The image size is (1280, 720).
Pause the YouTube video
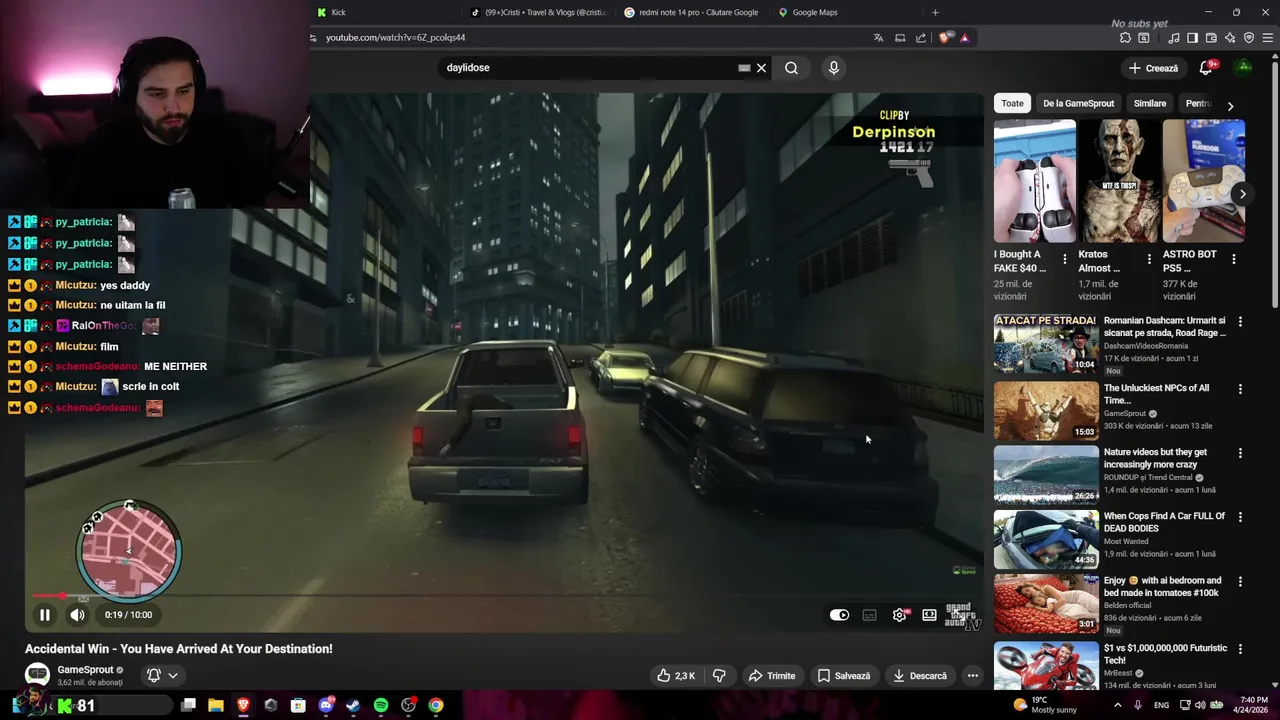pyautogui.click(x=45, y=615)
